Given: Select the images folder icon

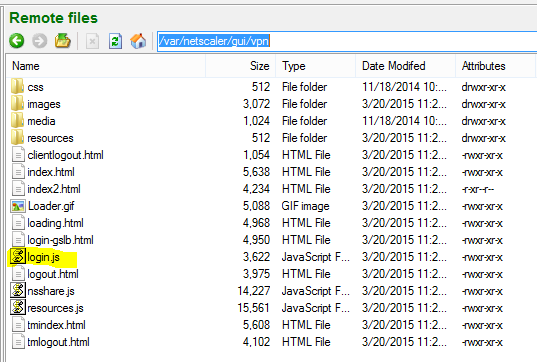Looking at the screenshot, I should [17, 104].
